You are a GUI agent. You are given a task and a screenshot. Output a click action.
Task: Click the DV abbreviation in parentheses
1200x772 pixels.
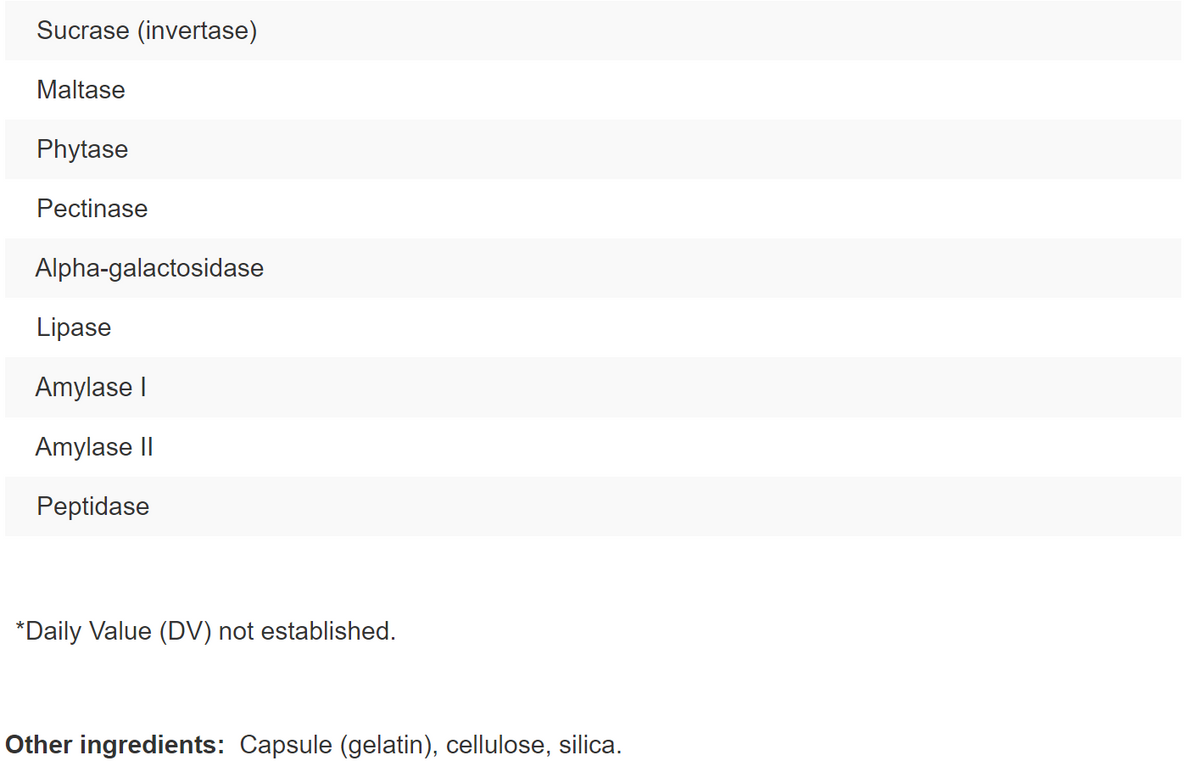click(x=185, y=632)
